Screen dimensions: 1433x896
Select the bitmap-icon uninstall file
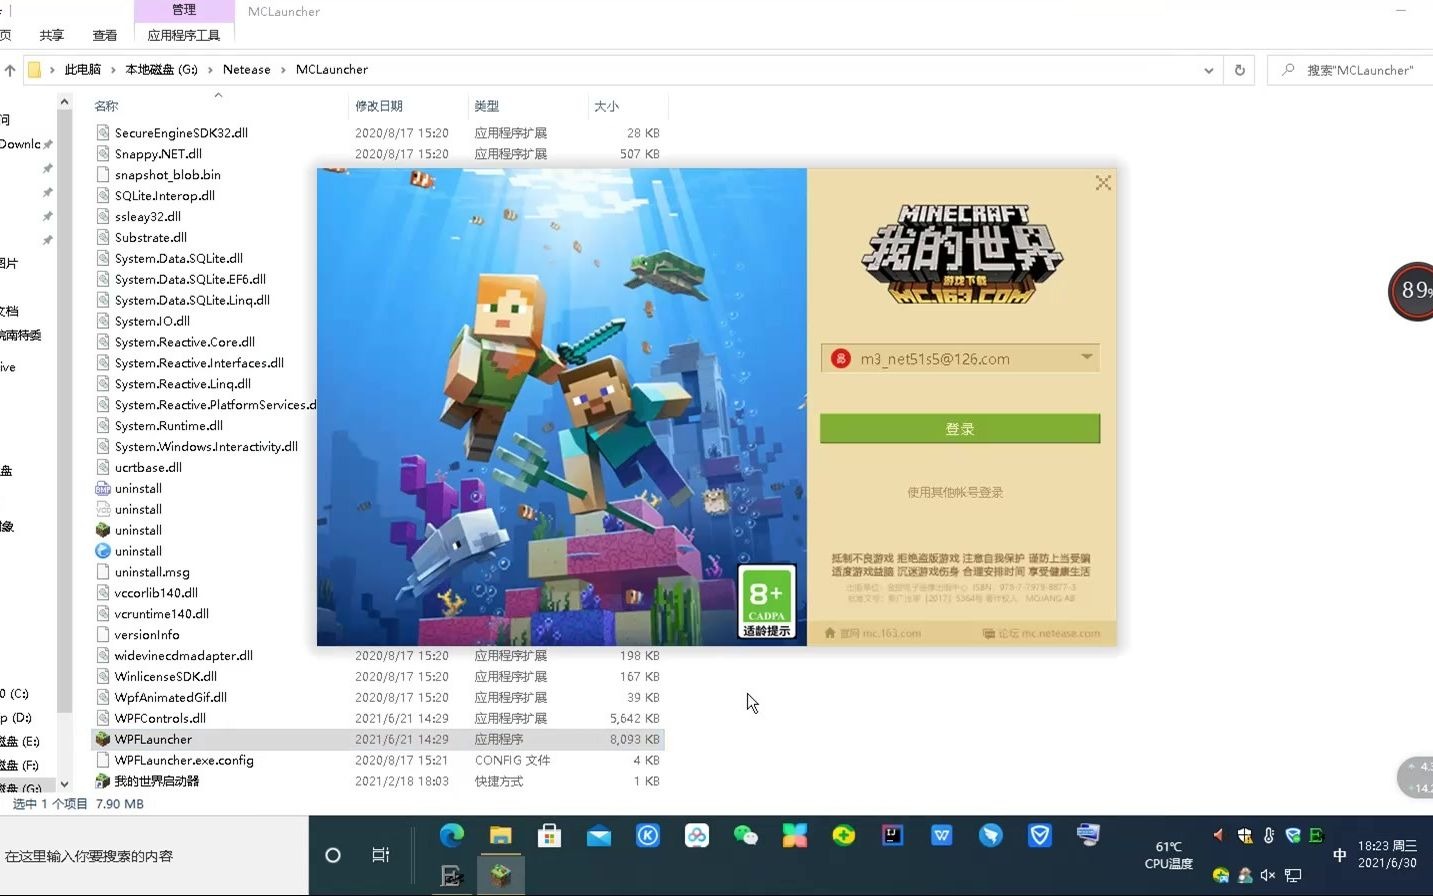click(138, 488)
